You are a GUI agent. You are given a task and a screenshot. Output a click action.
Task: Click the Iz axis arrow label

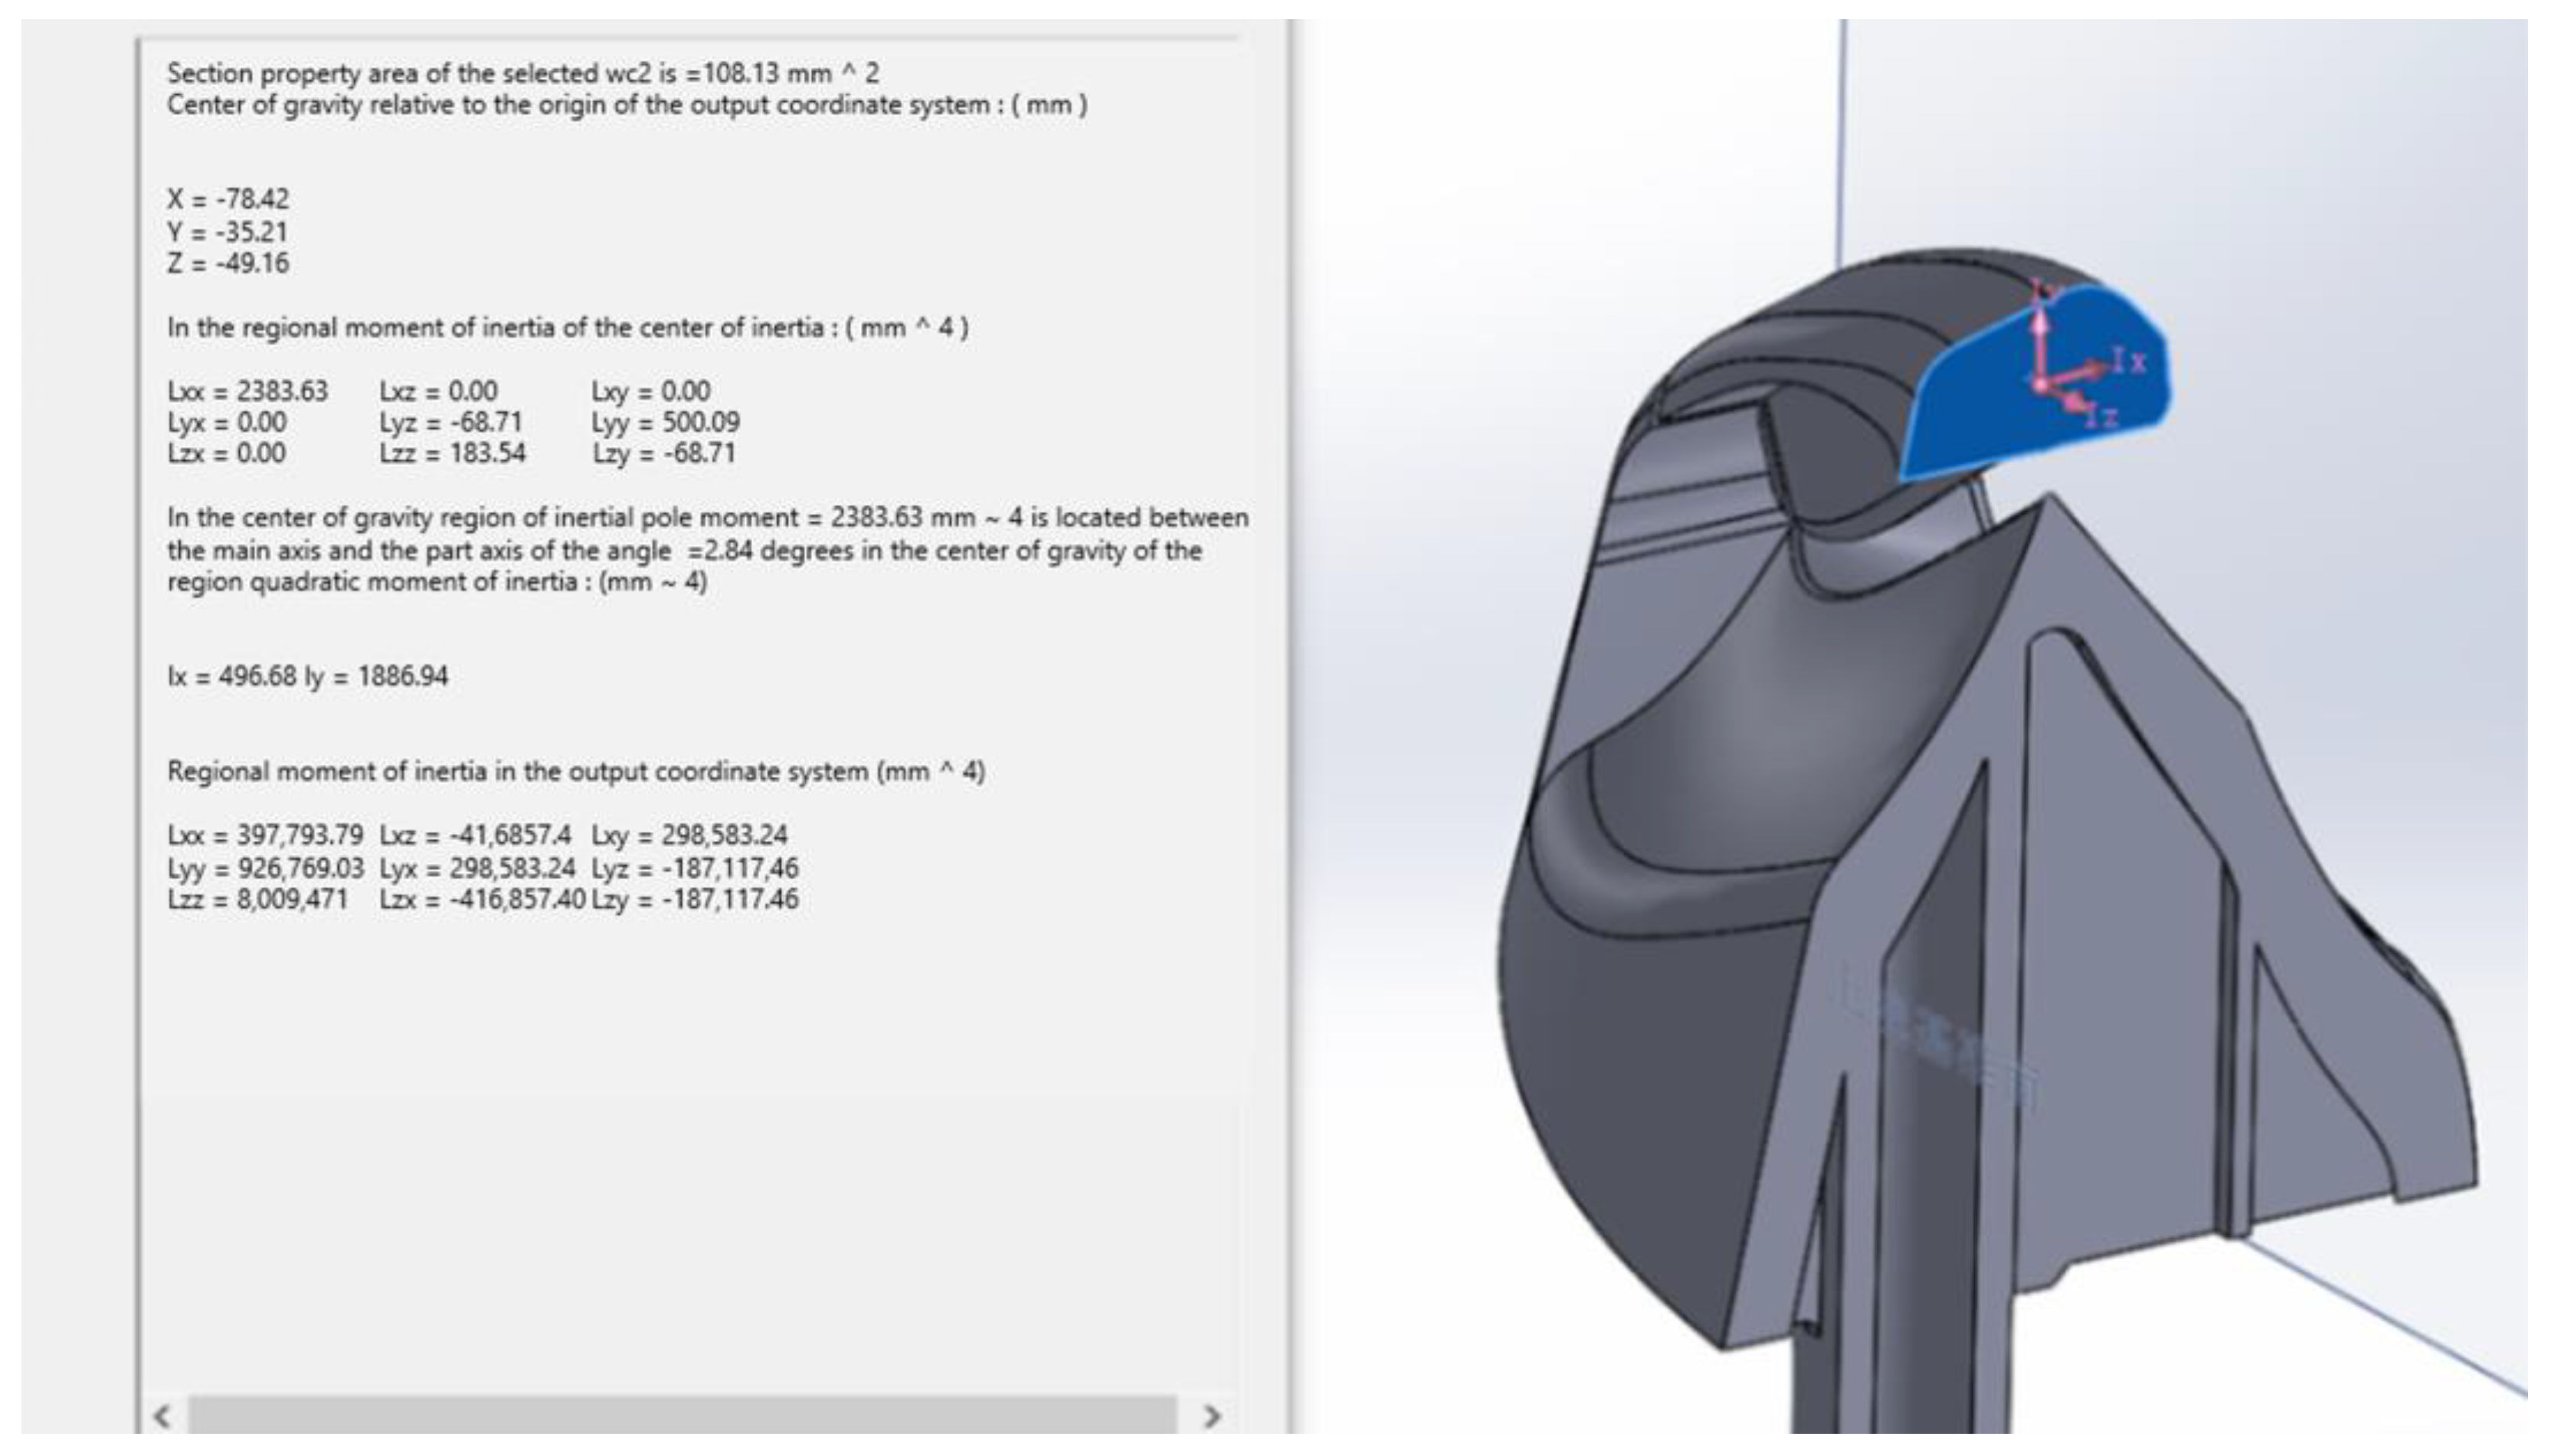2102,415
